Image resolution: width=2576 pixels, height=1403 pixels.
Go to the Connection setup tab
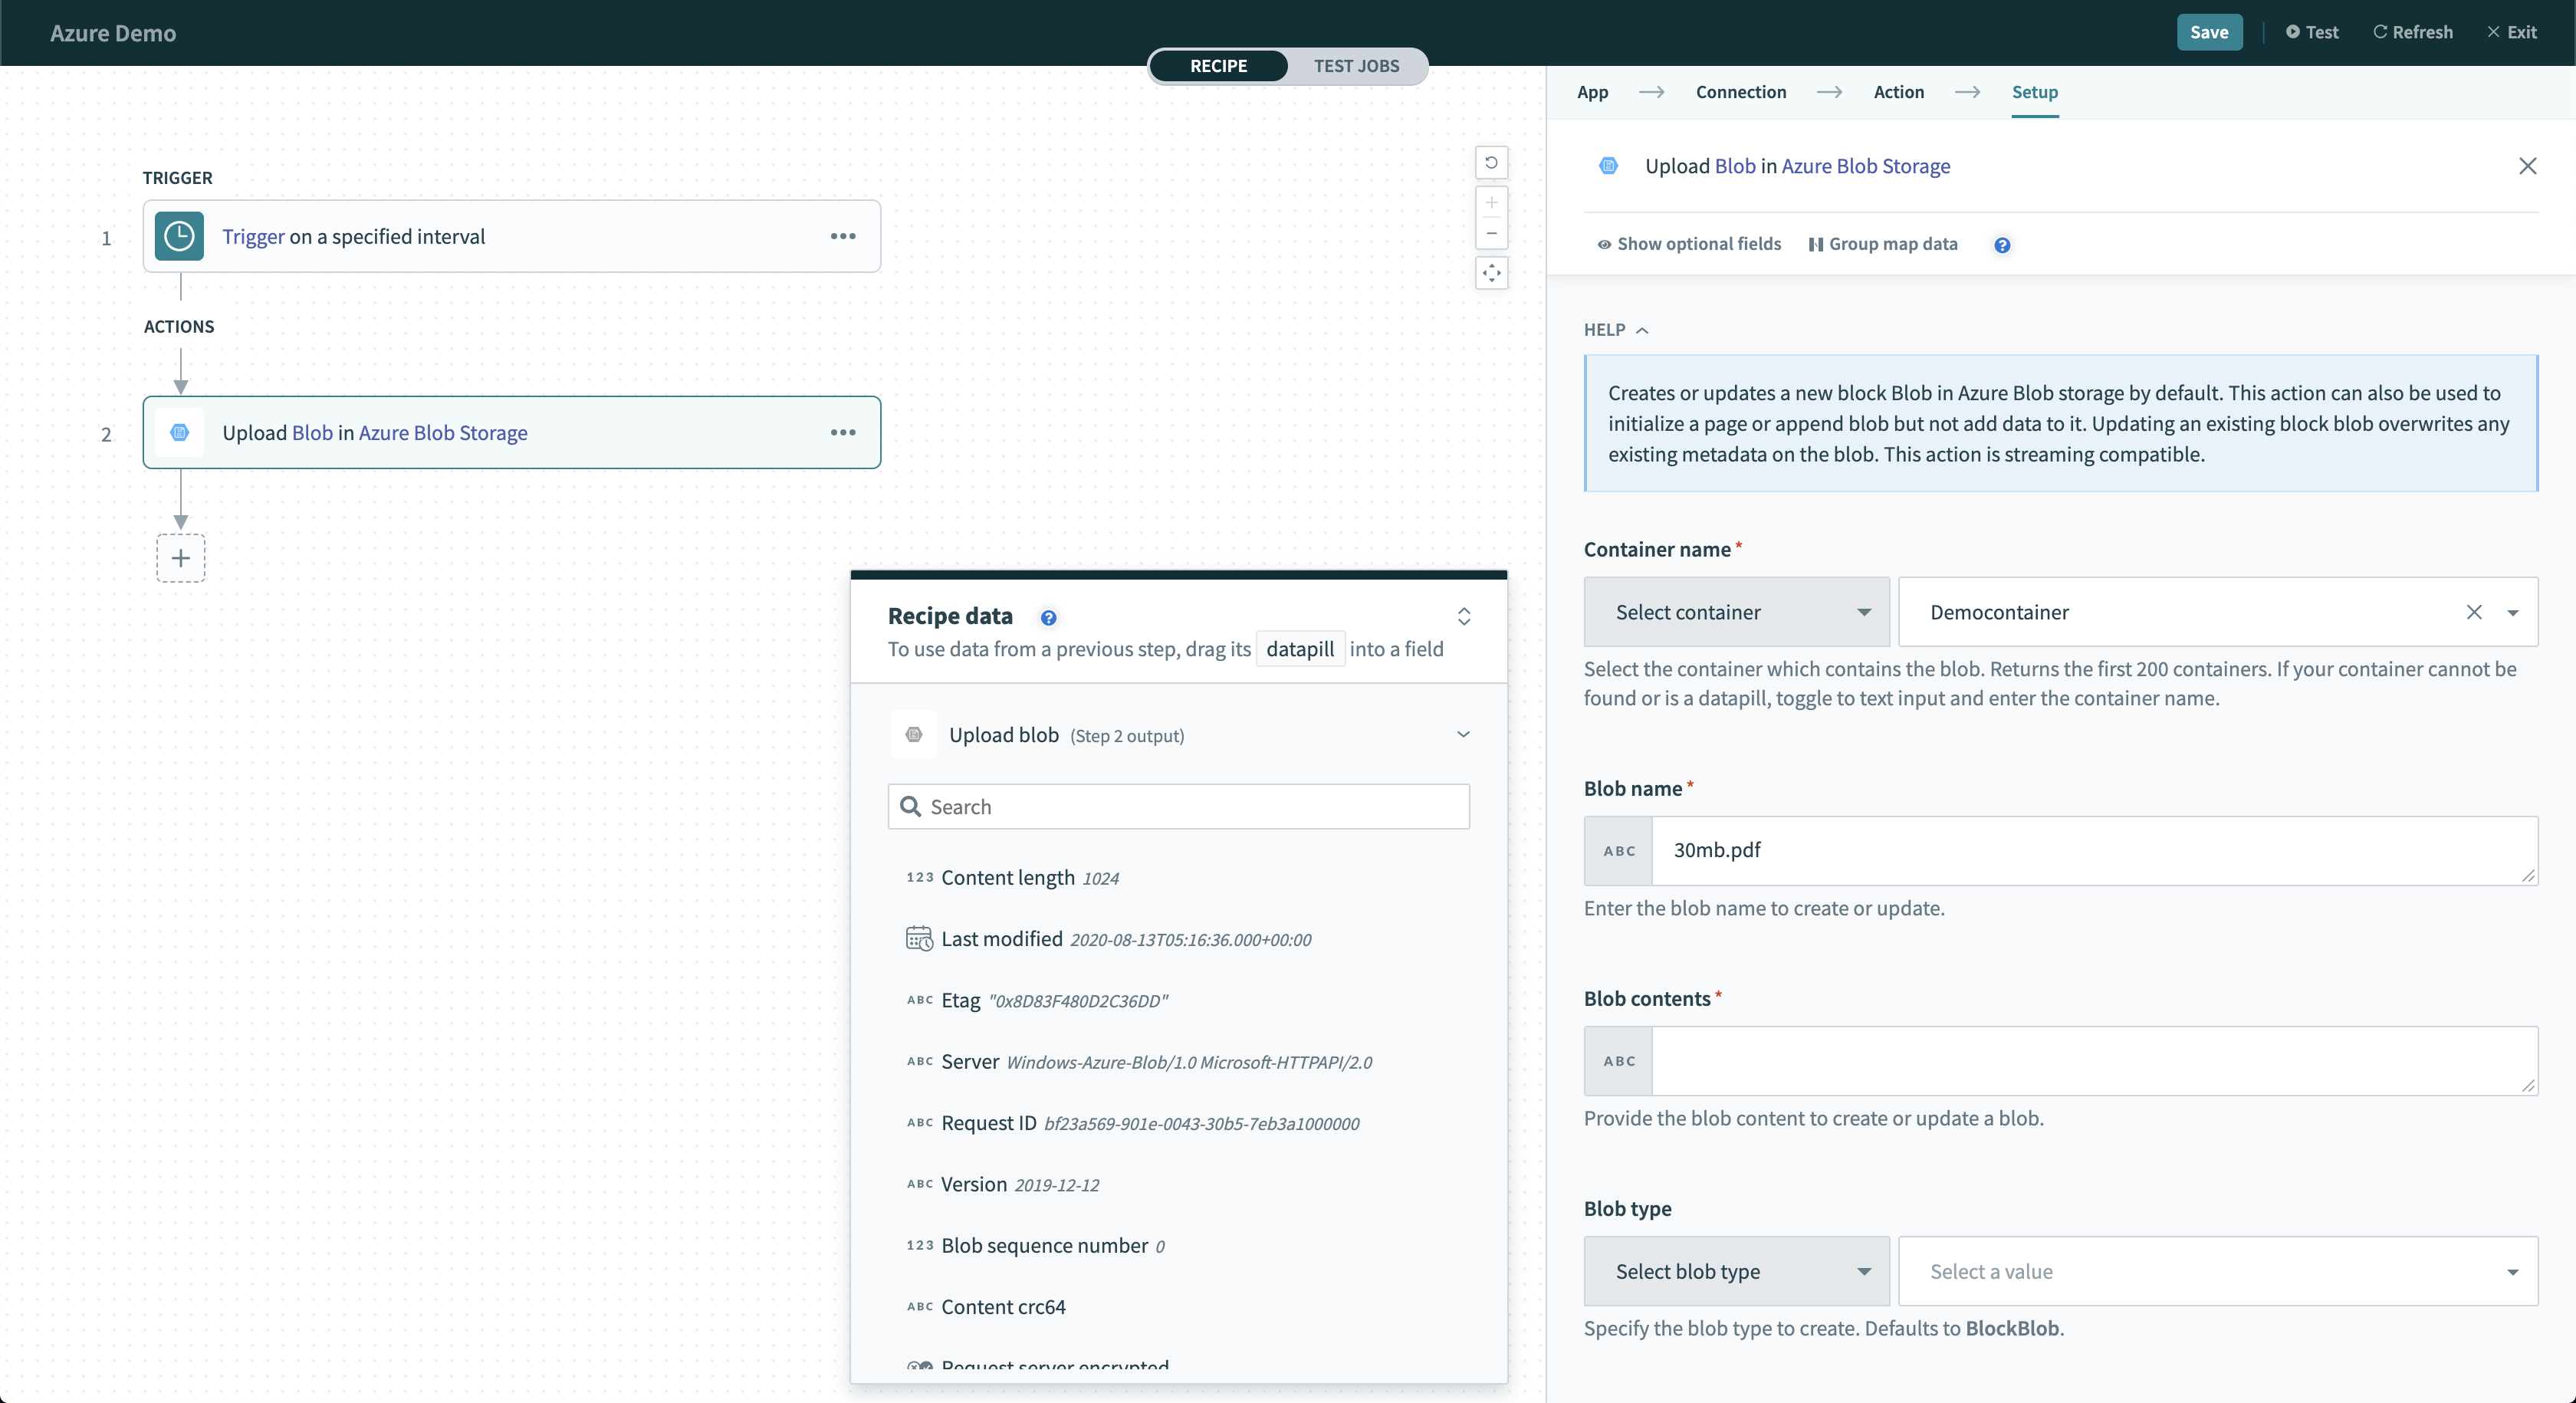[1740, 92]
